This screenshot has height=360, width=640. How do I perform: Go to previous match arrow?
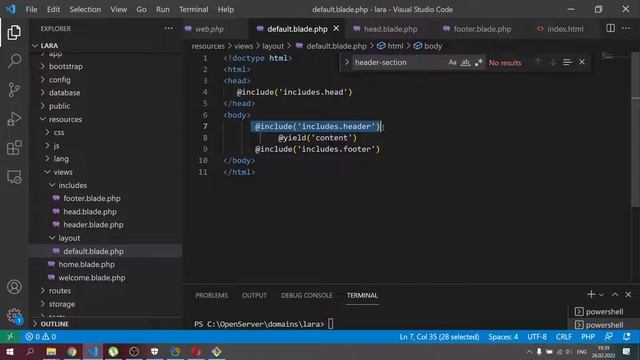coord(538,62)
